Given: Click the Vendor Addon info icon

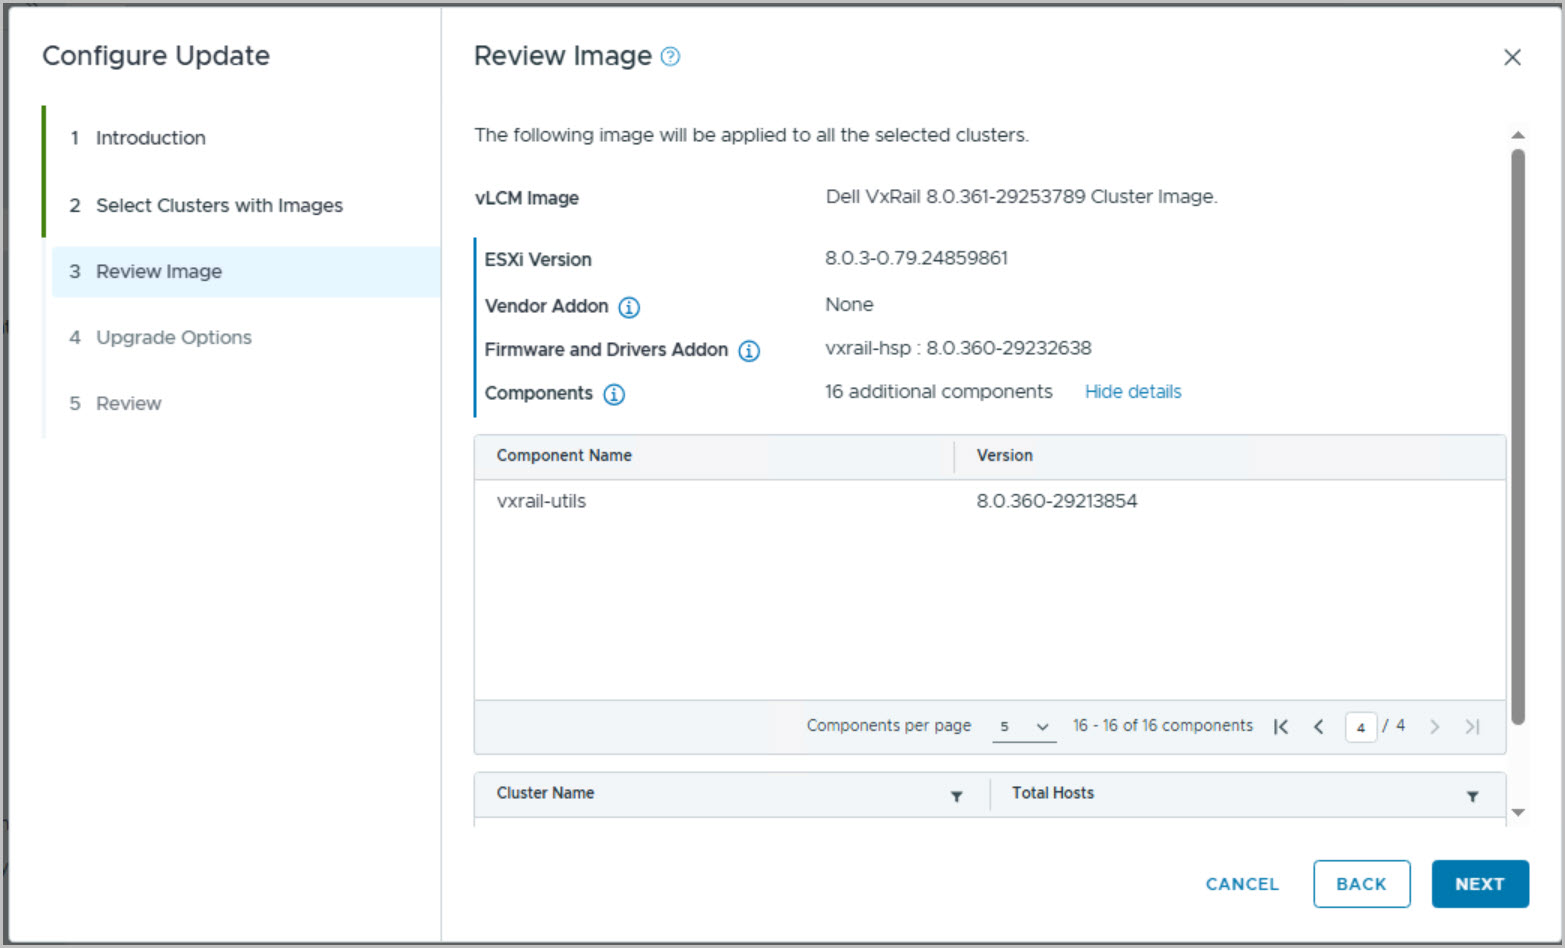Looking at the screenshot, I should pyautogui.click(x=629, y=307).
